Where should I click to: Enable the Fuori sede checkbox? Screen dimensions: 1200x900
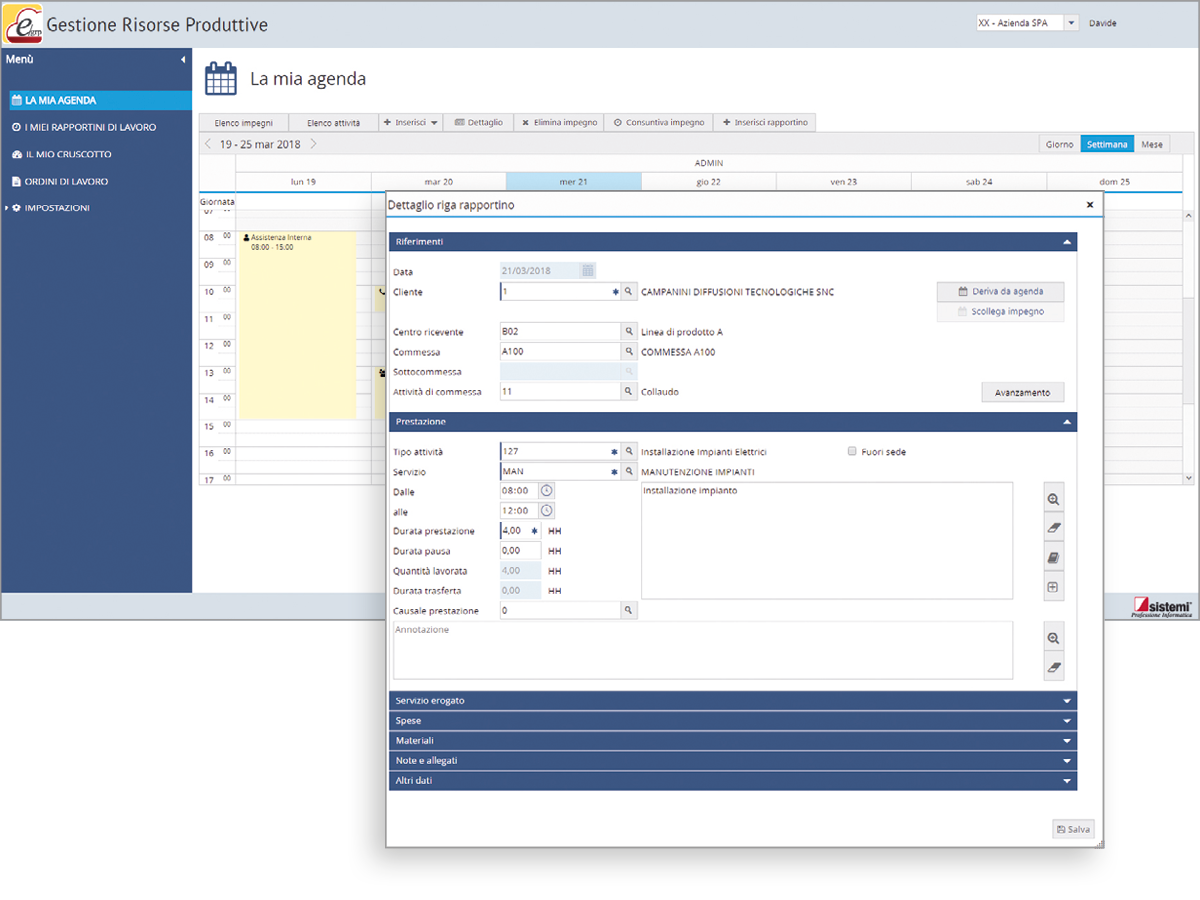(852, 452)
